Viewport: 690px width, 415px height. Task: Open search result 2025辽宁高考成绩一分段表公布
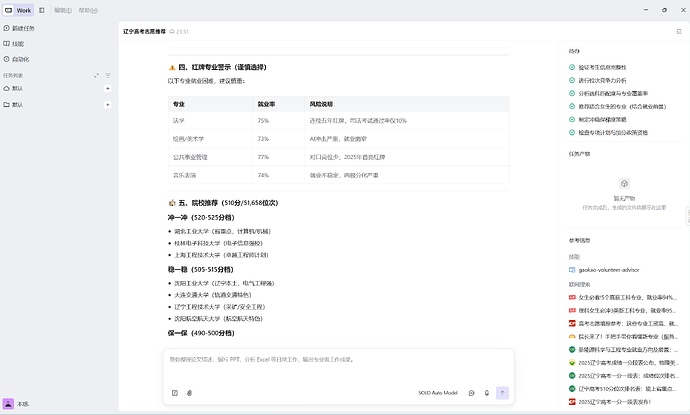click(623, 363)
